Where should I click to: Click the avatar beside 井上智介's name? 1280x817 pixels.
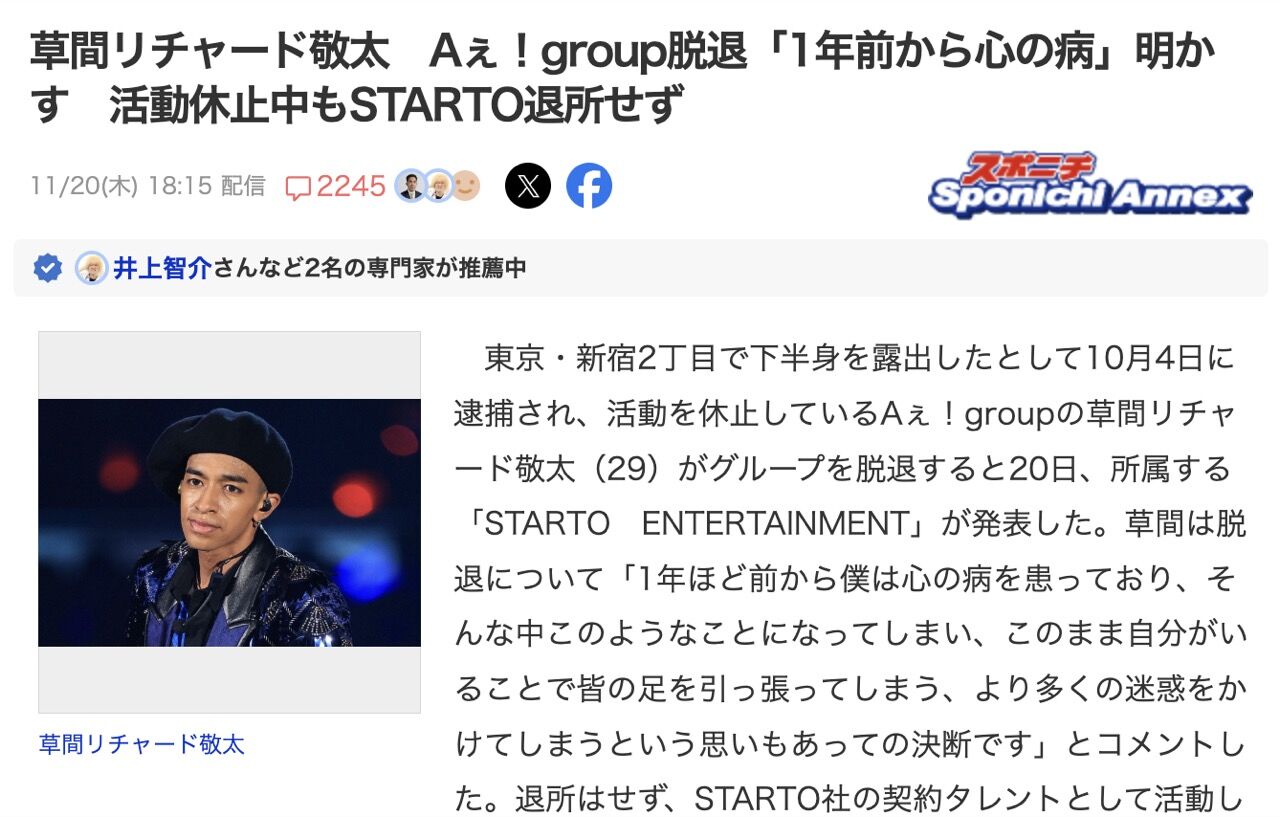(91, 268)
